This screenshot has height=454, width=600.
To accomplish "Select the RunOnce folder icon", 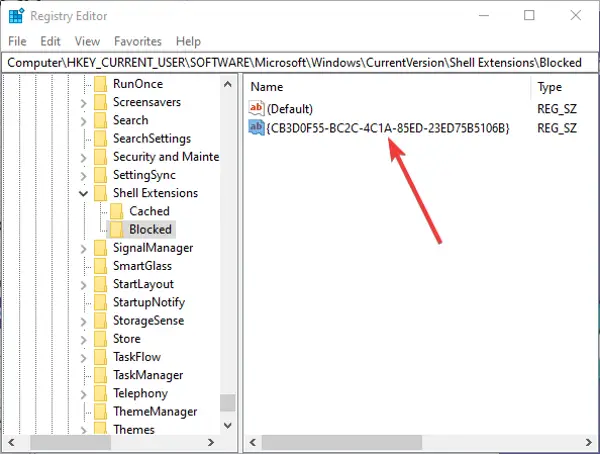I will point(101,84).
